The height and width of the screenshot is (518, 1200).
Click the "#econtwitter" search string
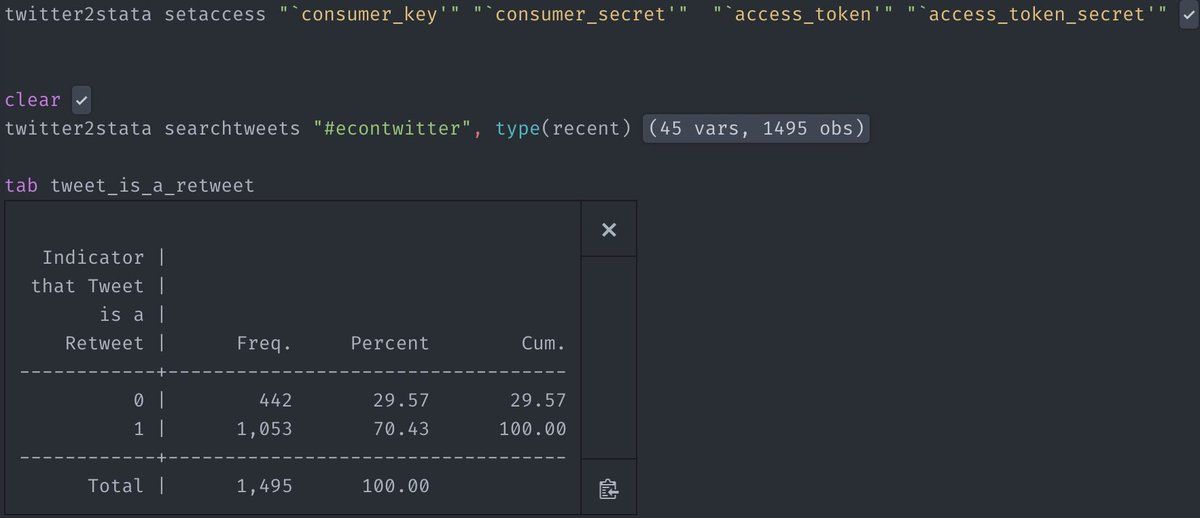[x=387, y=129]
